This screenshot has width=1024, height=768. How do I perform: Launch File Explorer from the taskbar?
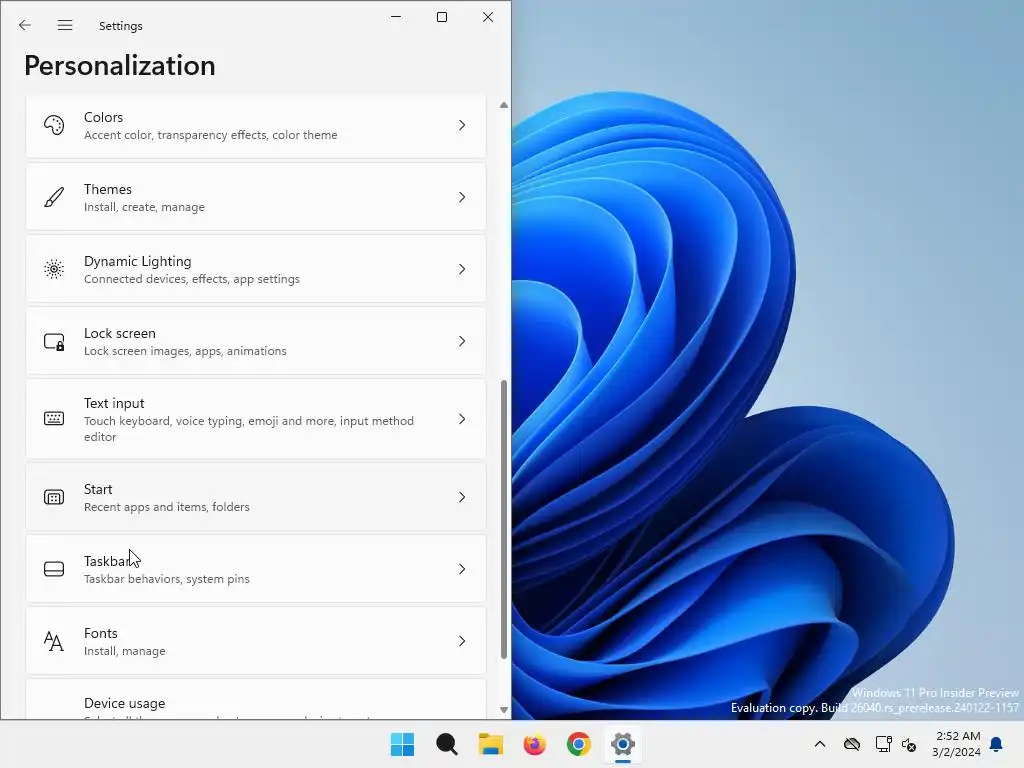[490, 744]
